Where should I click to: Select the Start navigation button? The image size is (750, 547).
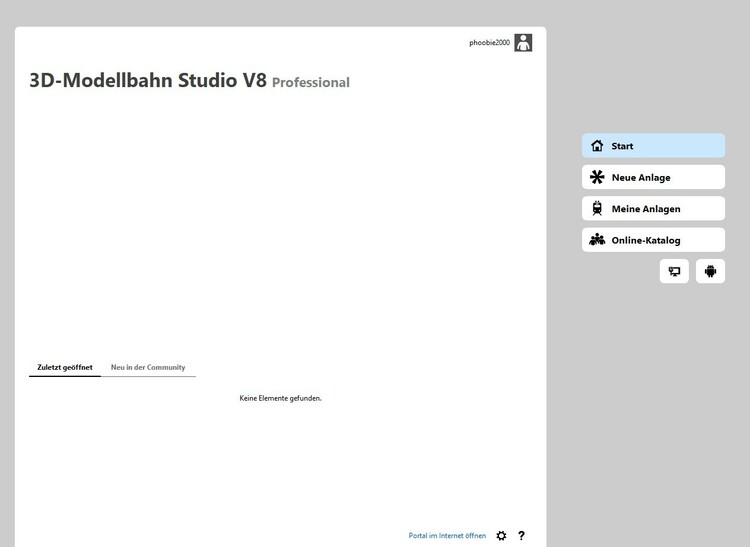(653, 146)
